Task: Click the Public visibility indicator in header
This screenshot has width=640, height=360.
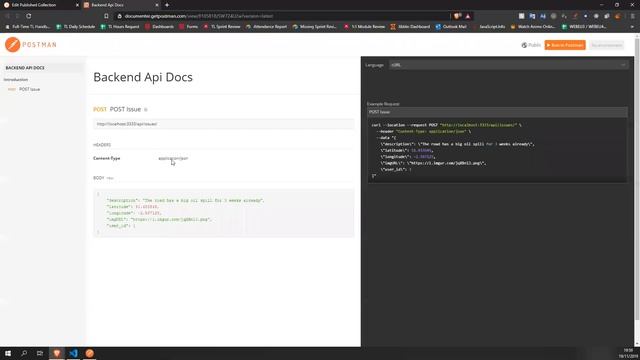Action: coord(531,45)
